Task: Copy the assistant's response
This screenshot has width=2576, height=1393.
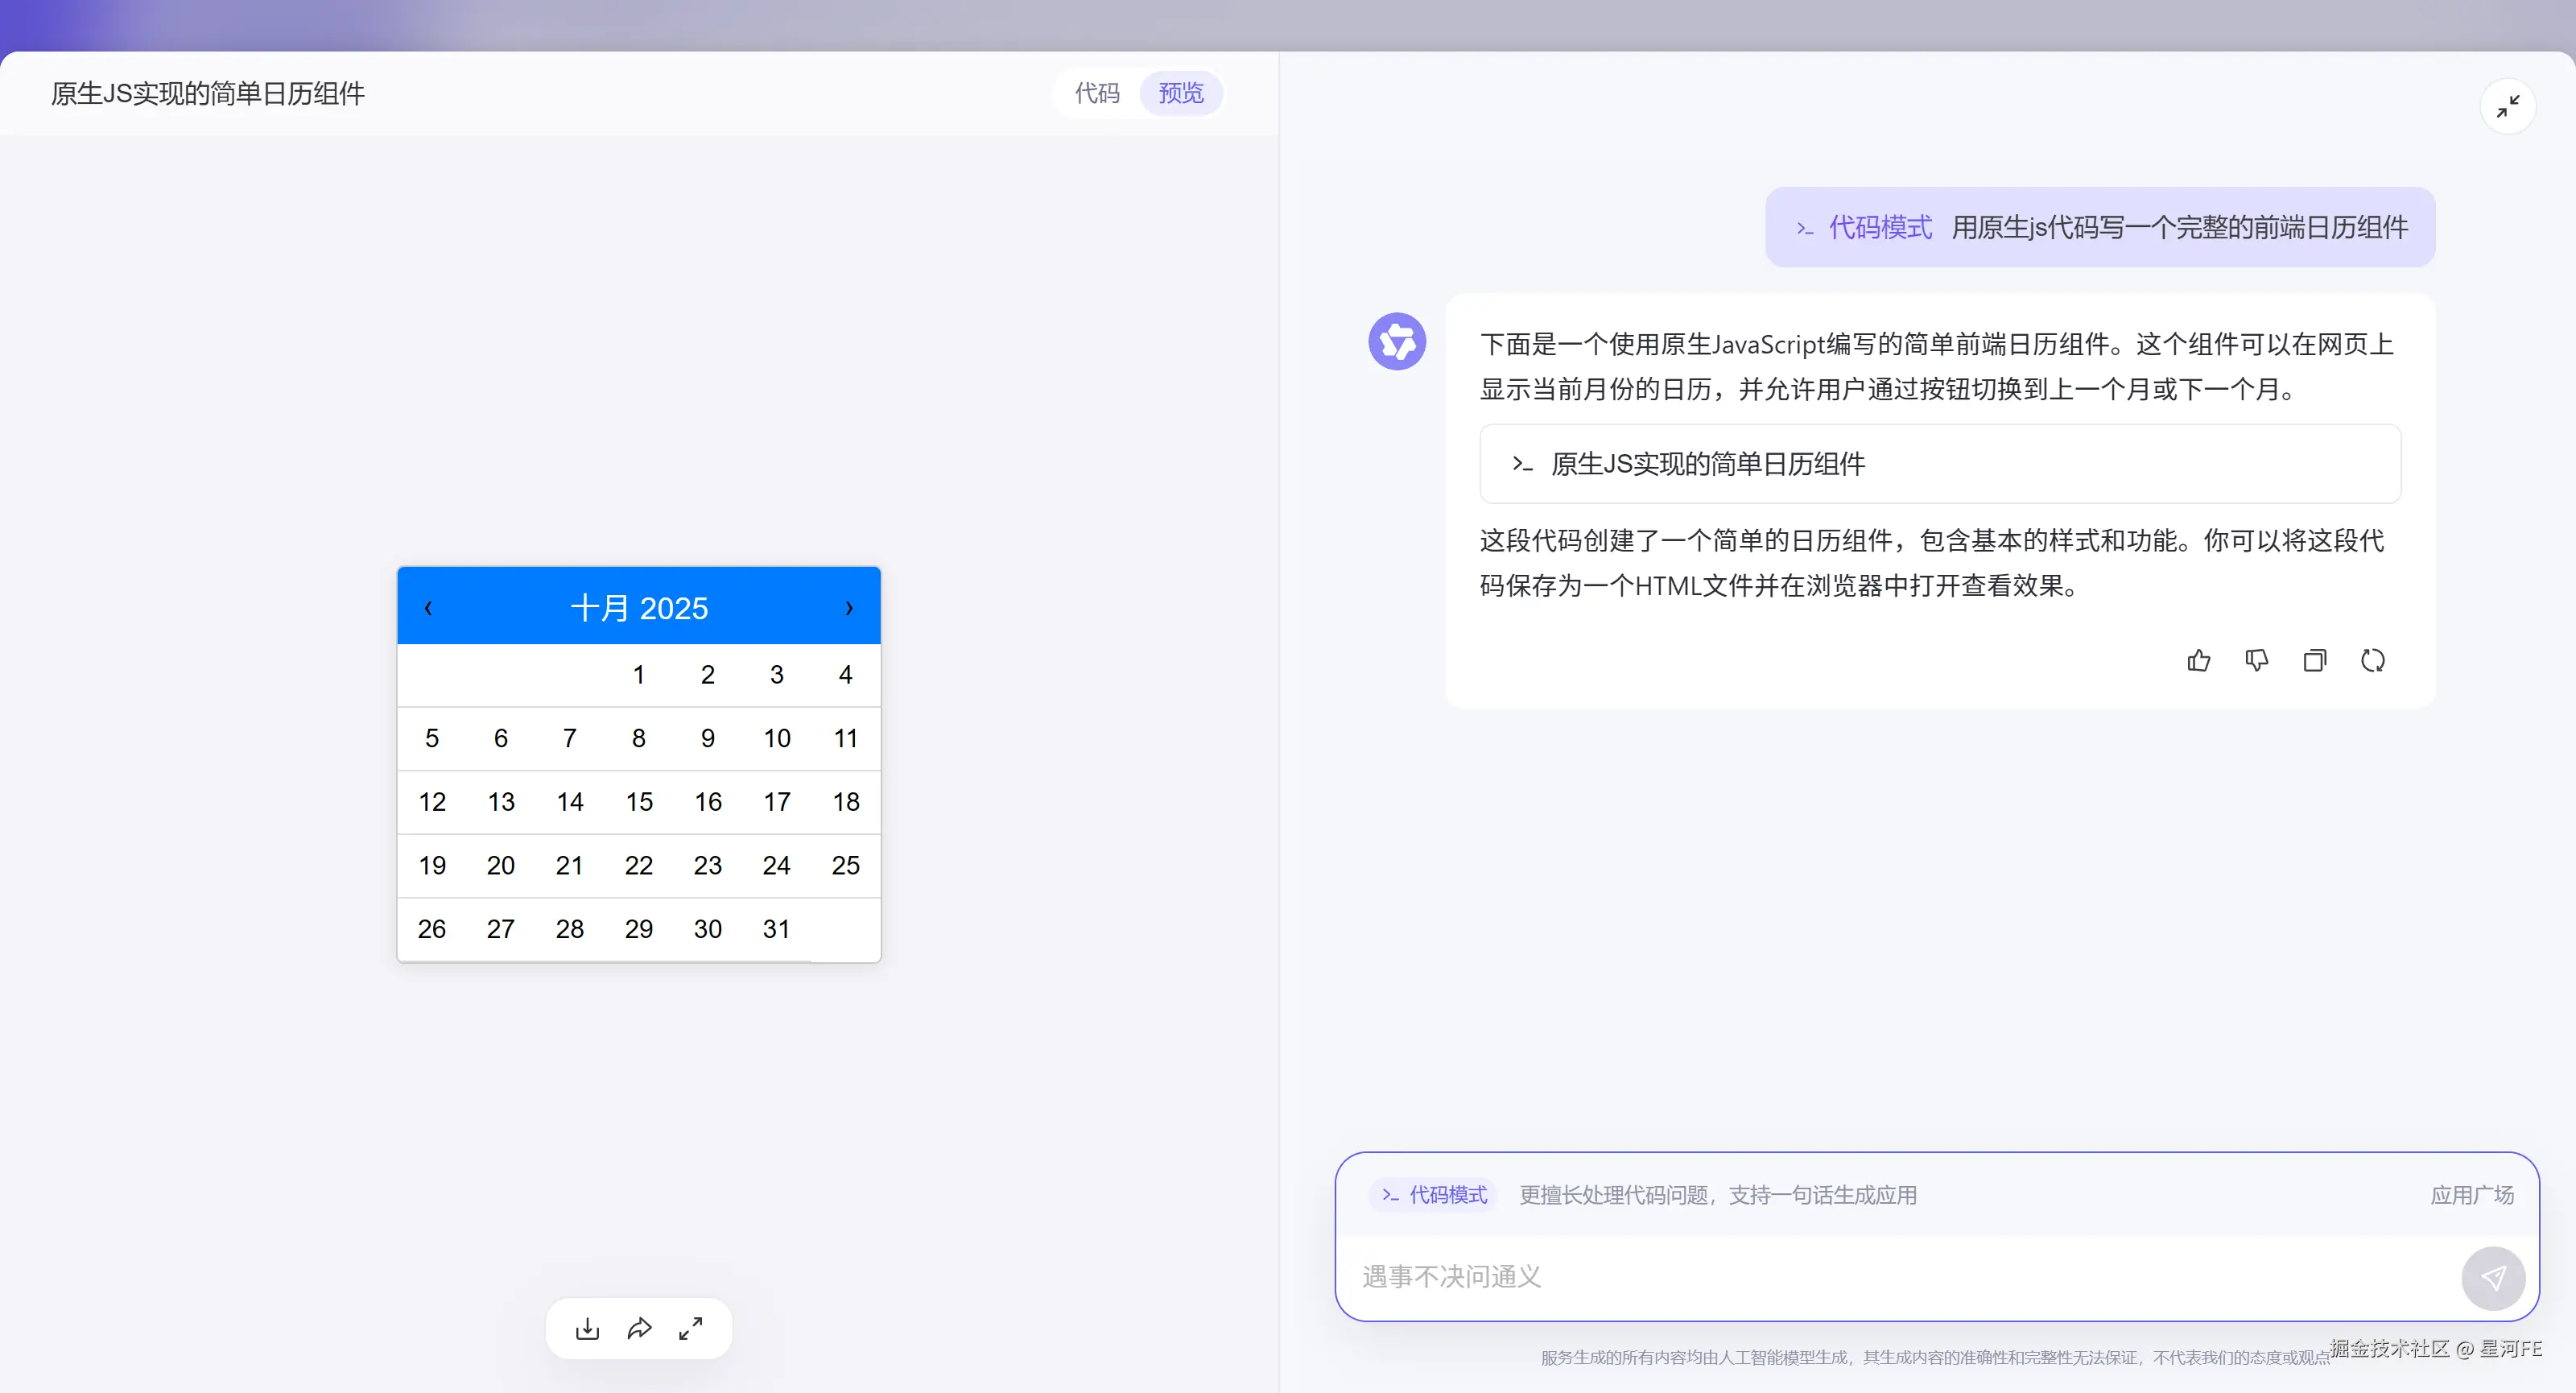Action: point(2314,660)
